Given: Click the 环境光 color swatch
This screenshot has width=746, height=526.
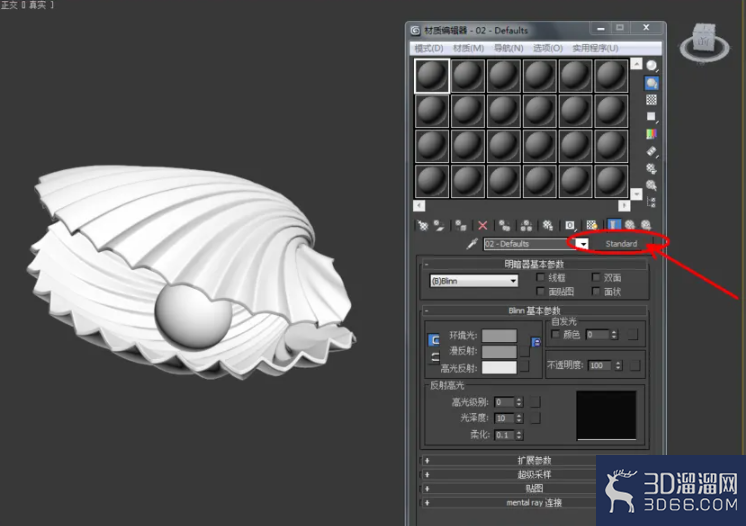Looking at the screenshot, I should point(499,336).
